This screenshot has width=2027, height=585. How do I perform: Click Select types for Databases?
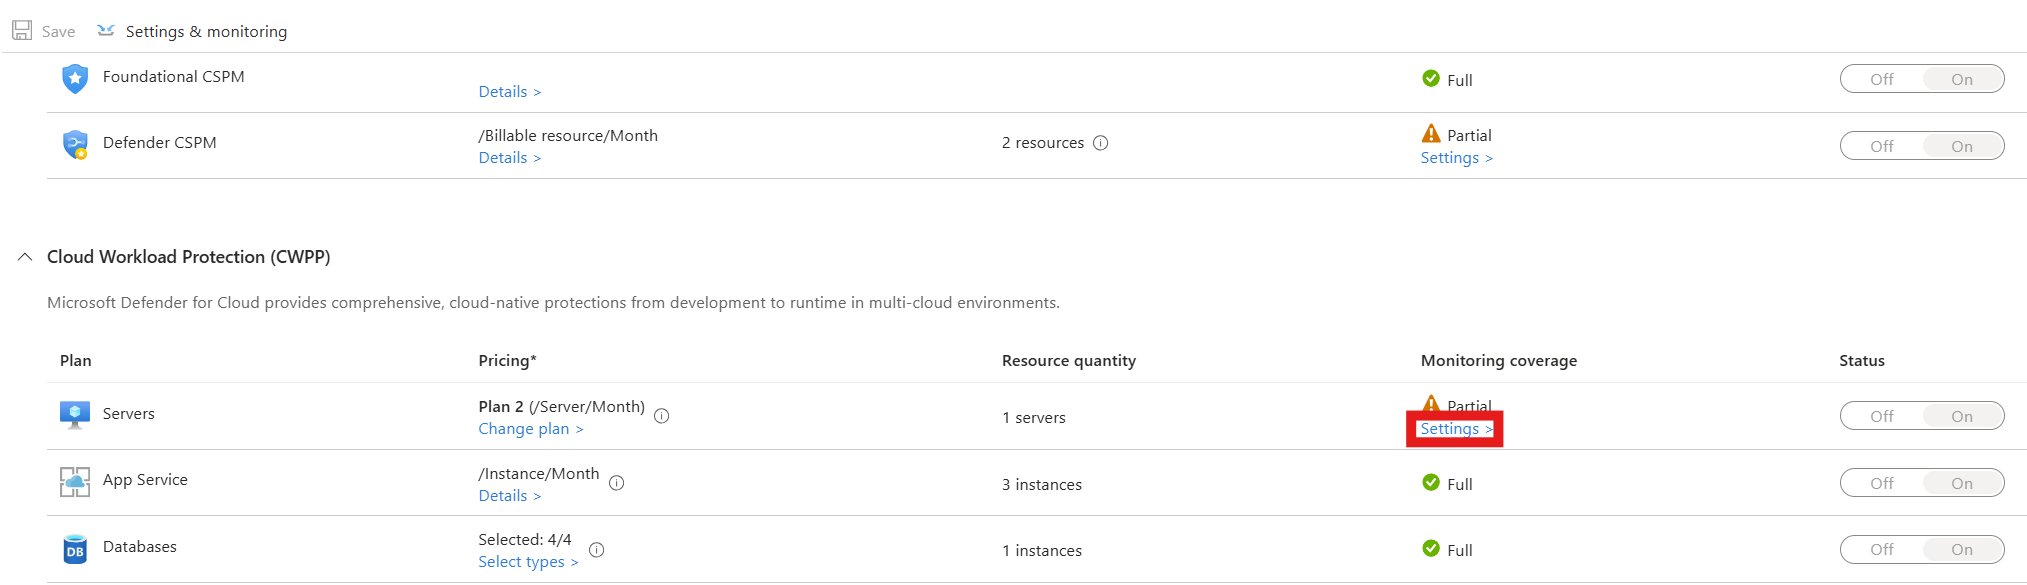[528, 562]
